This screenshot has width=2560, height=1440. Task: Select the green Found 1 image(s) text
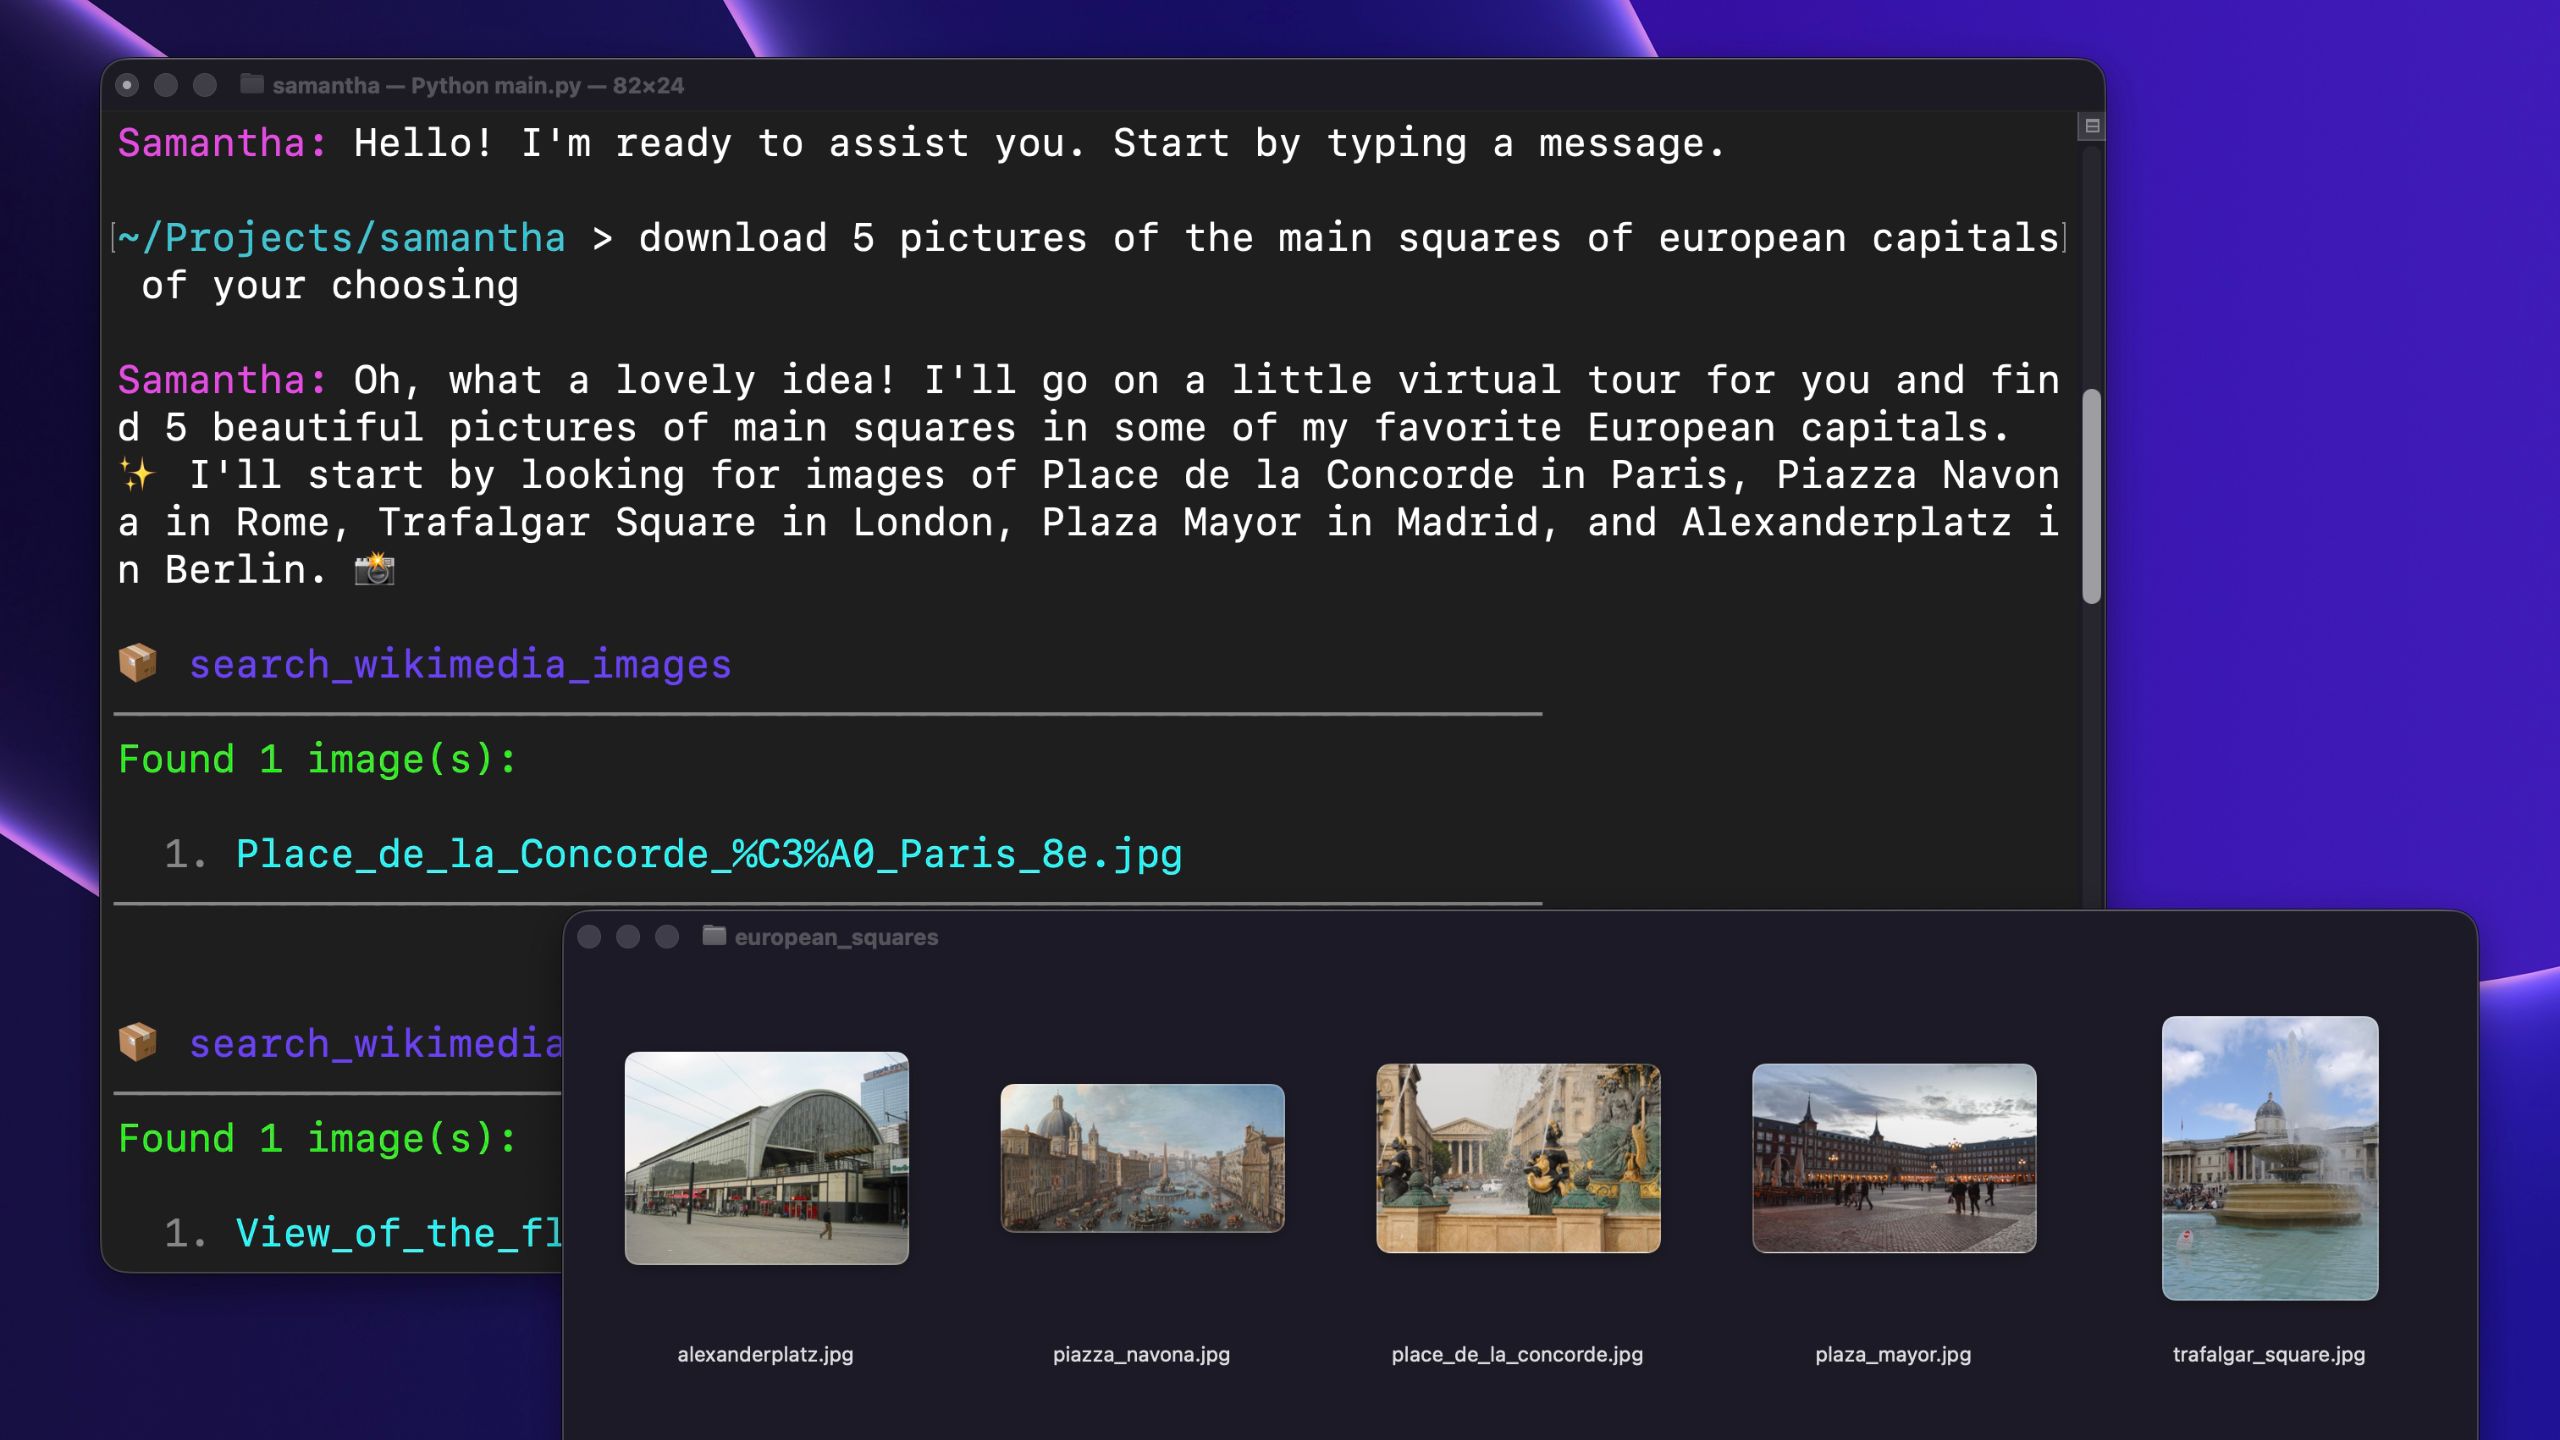[316, 758]
